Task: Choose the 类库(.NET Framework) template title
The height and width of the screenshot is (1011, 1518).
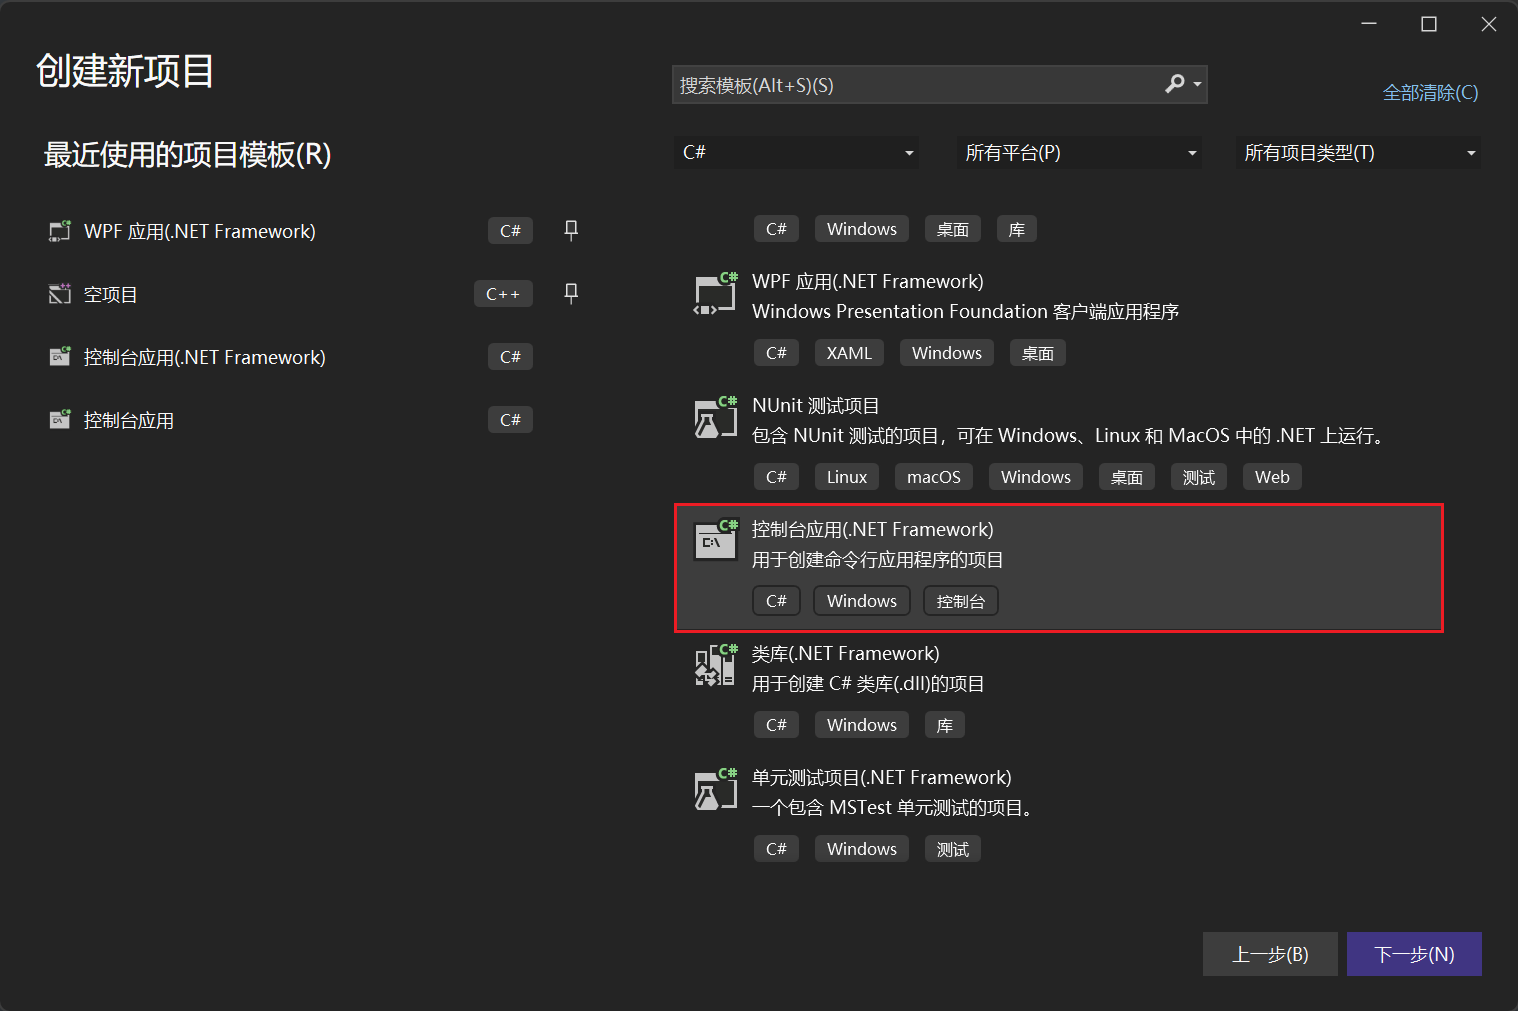Action: click(x=846, y=653)
